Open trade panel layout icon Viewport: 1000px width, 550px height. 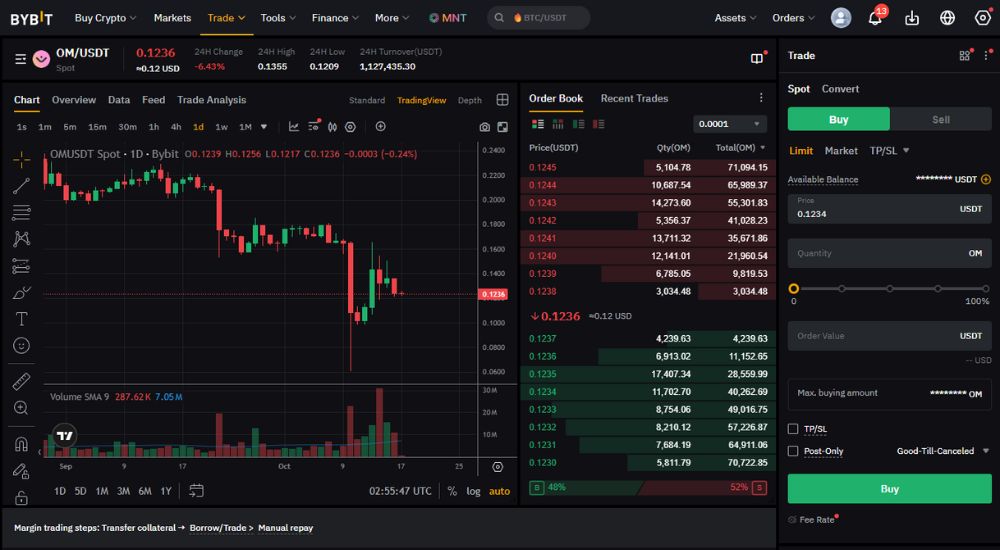click(x=965, y=56)
